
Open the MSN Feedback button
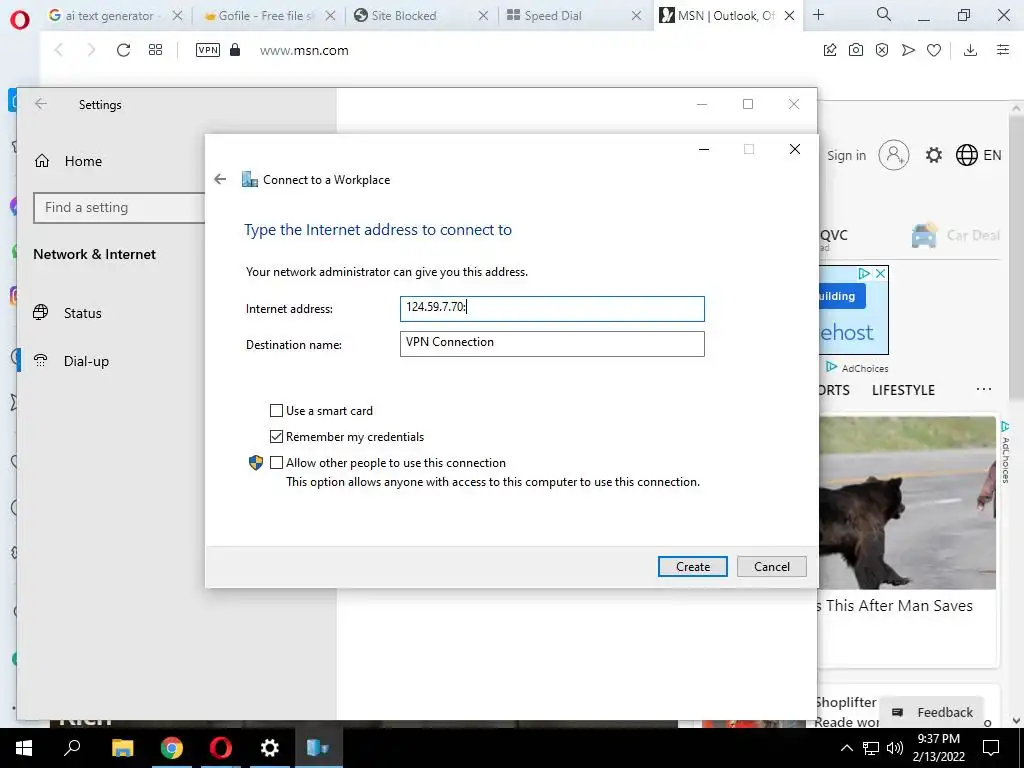click(x=932, y=712)
